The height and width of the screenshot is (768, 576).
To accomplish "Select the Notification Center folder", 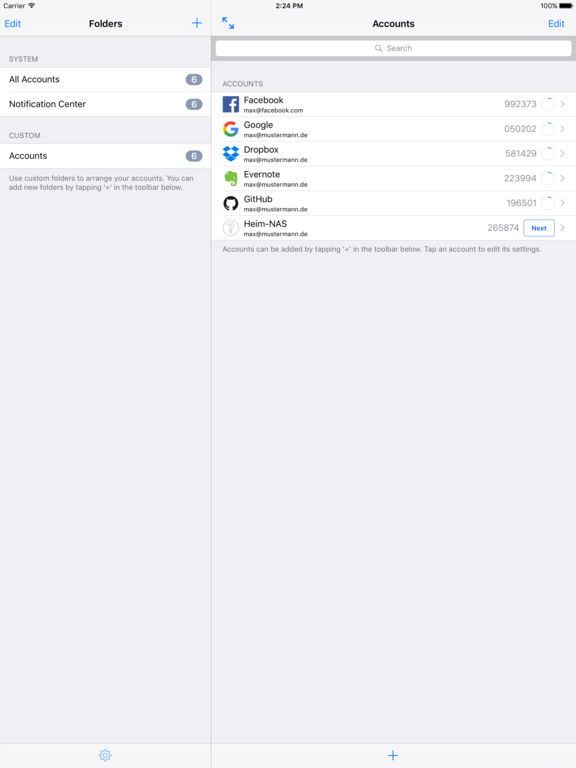I will 105,104.
